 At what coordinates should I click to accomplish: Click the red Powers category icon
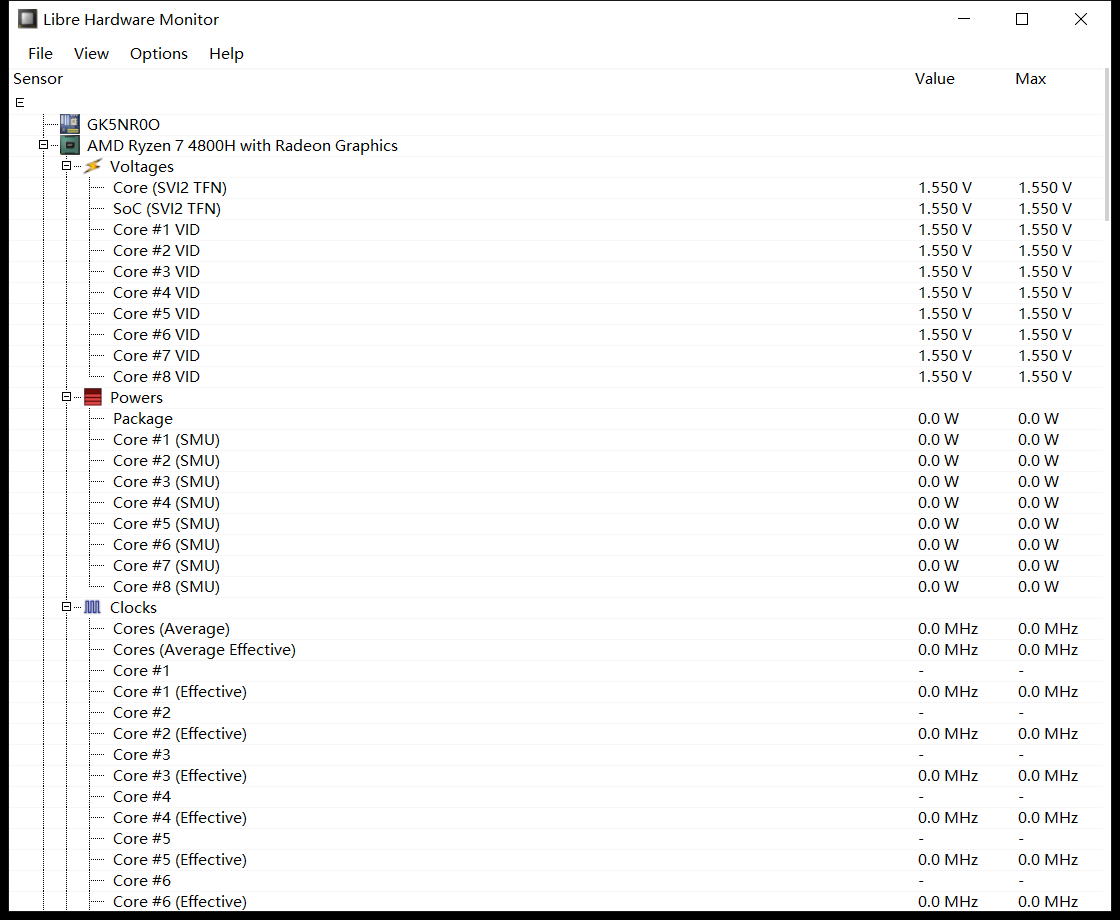[x=93, y=398]
